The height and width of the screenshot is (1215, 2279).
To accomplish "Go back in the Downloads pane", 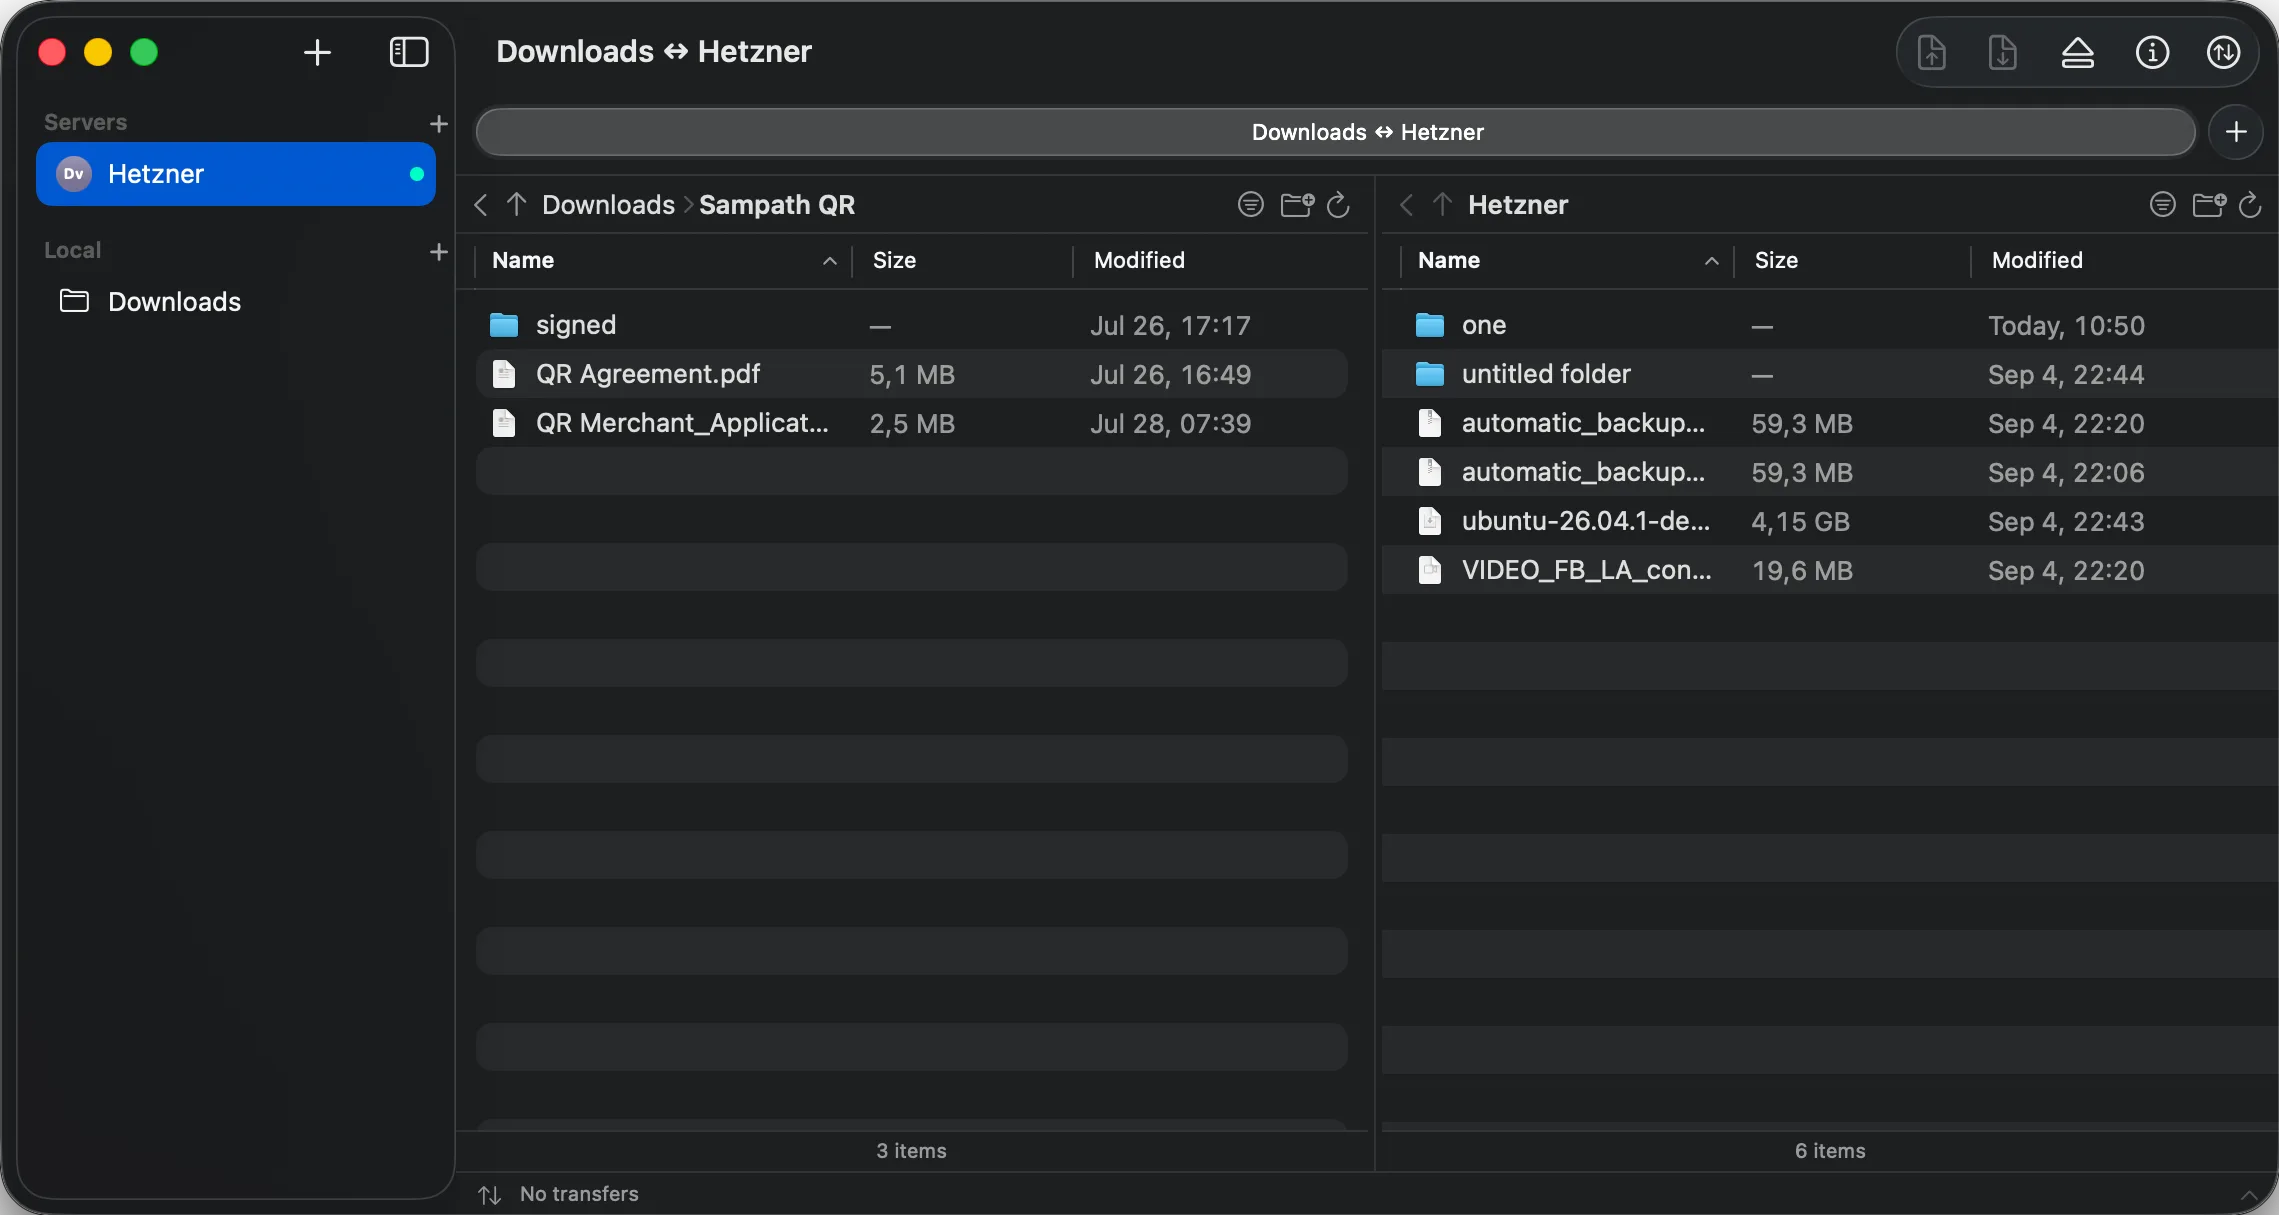I will click(x=481, y=205).
